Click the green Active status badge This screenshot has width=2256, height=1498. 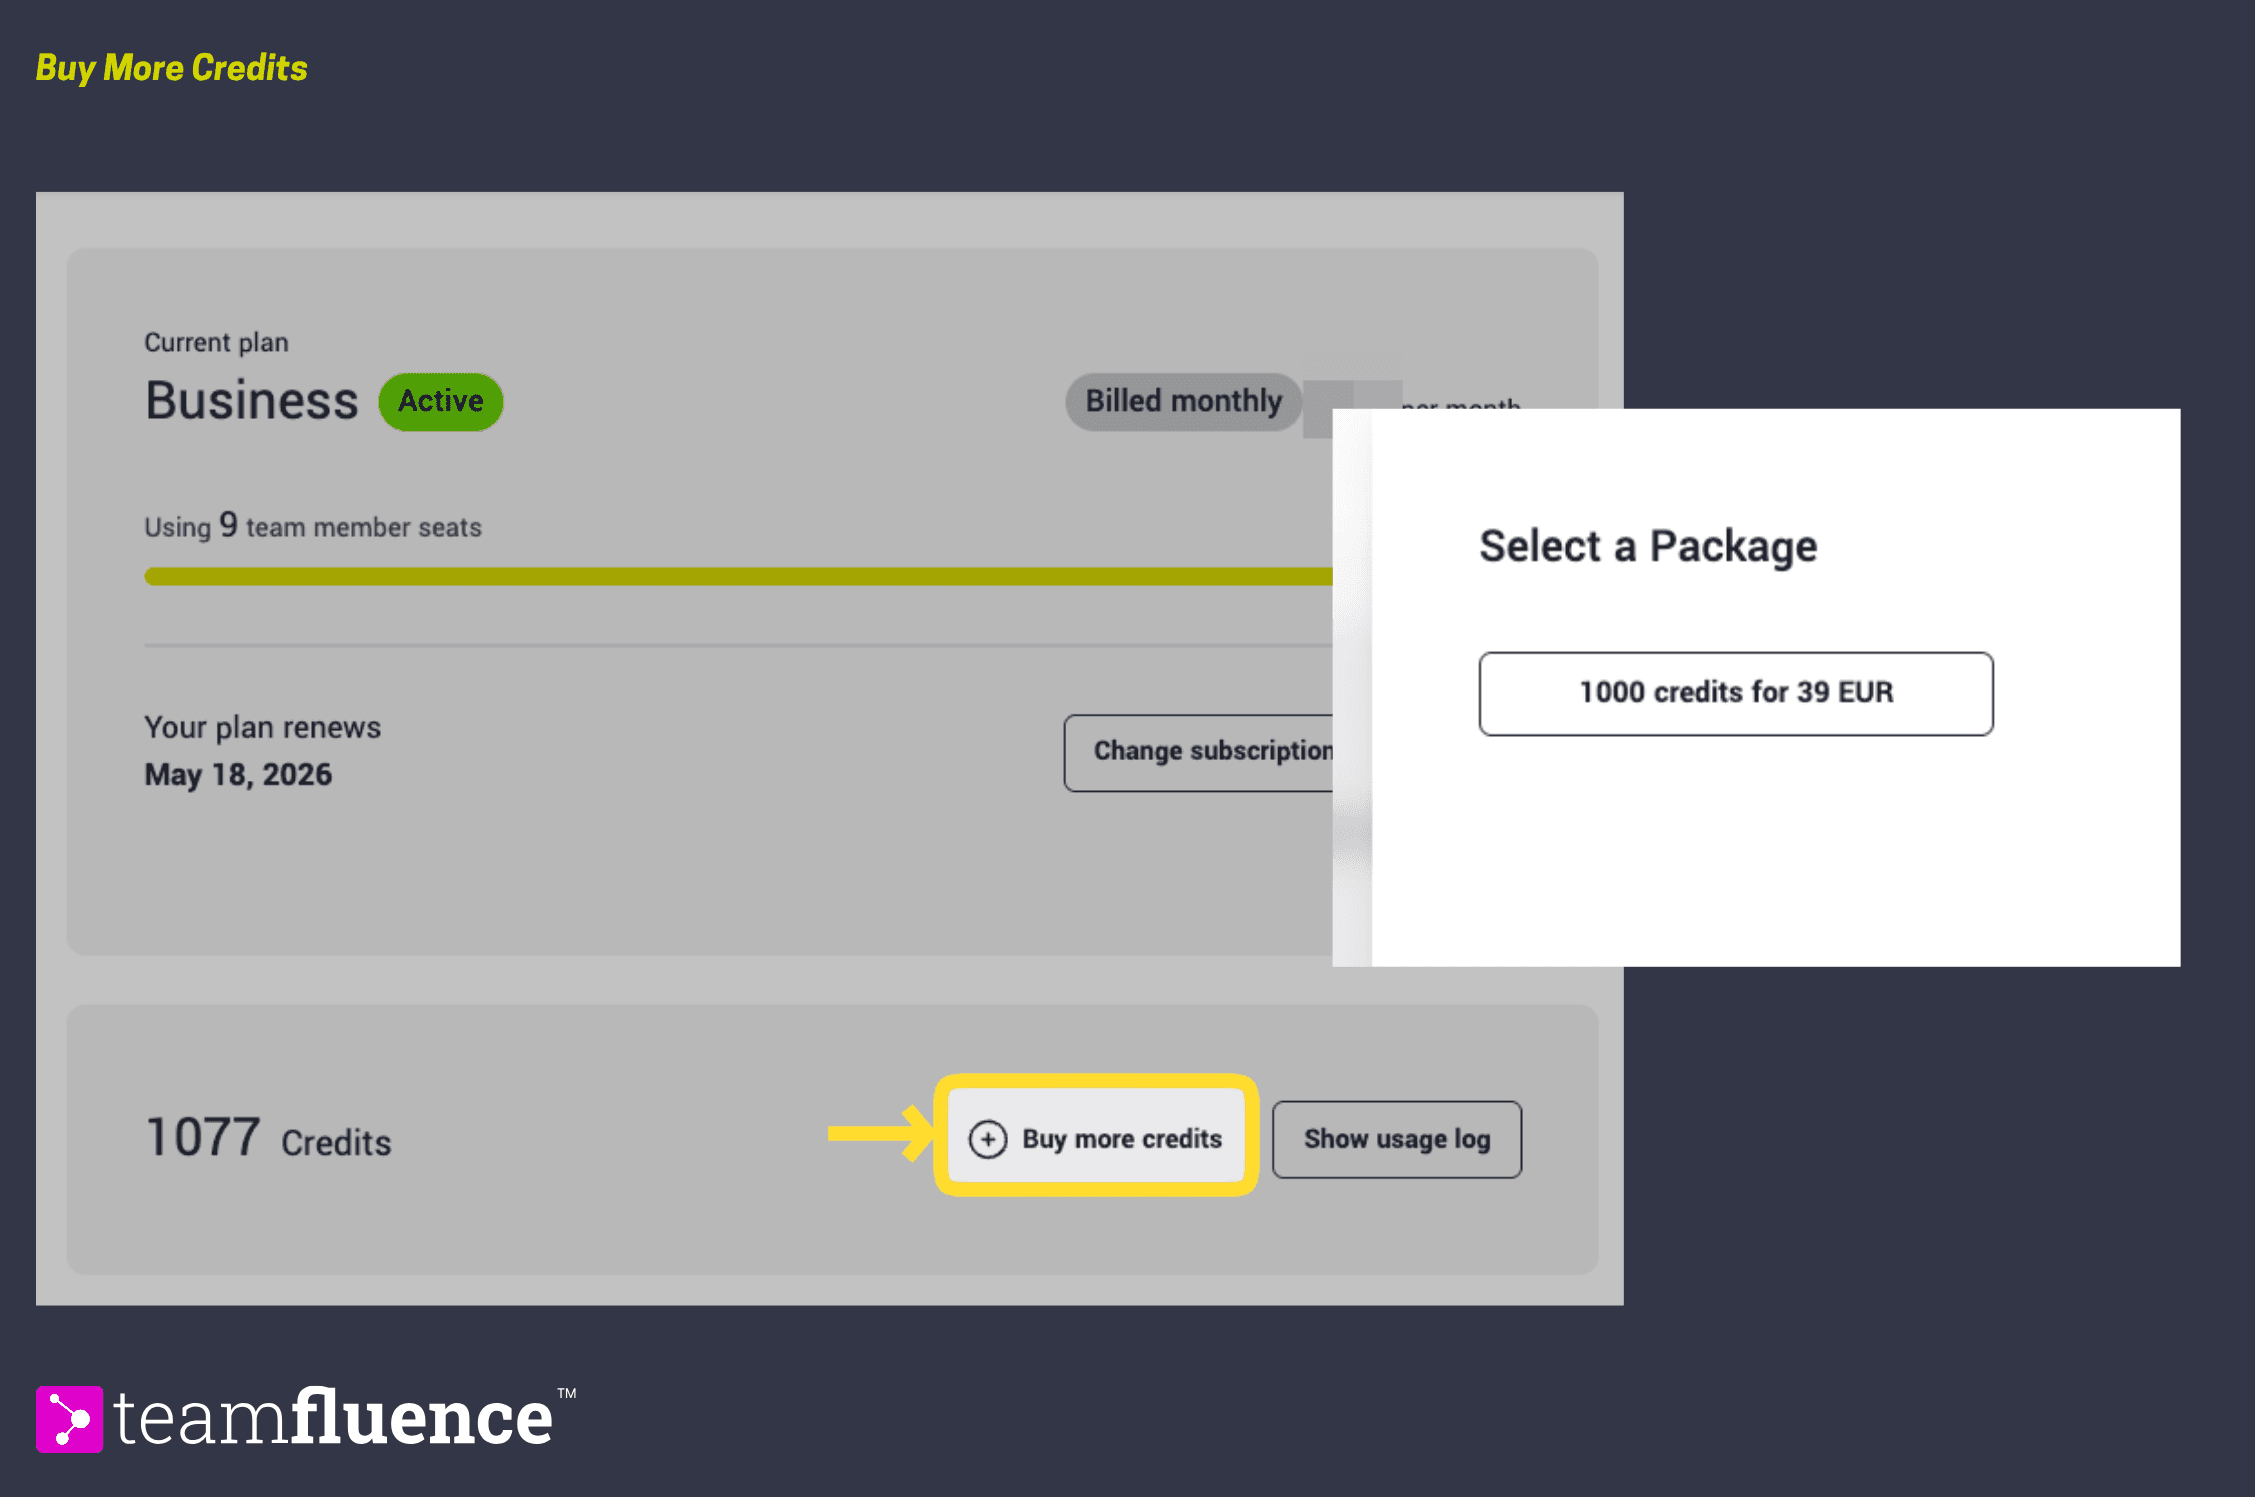pos(440,402)
